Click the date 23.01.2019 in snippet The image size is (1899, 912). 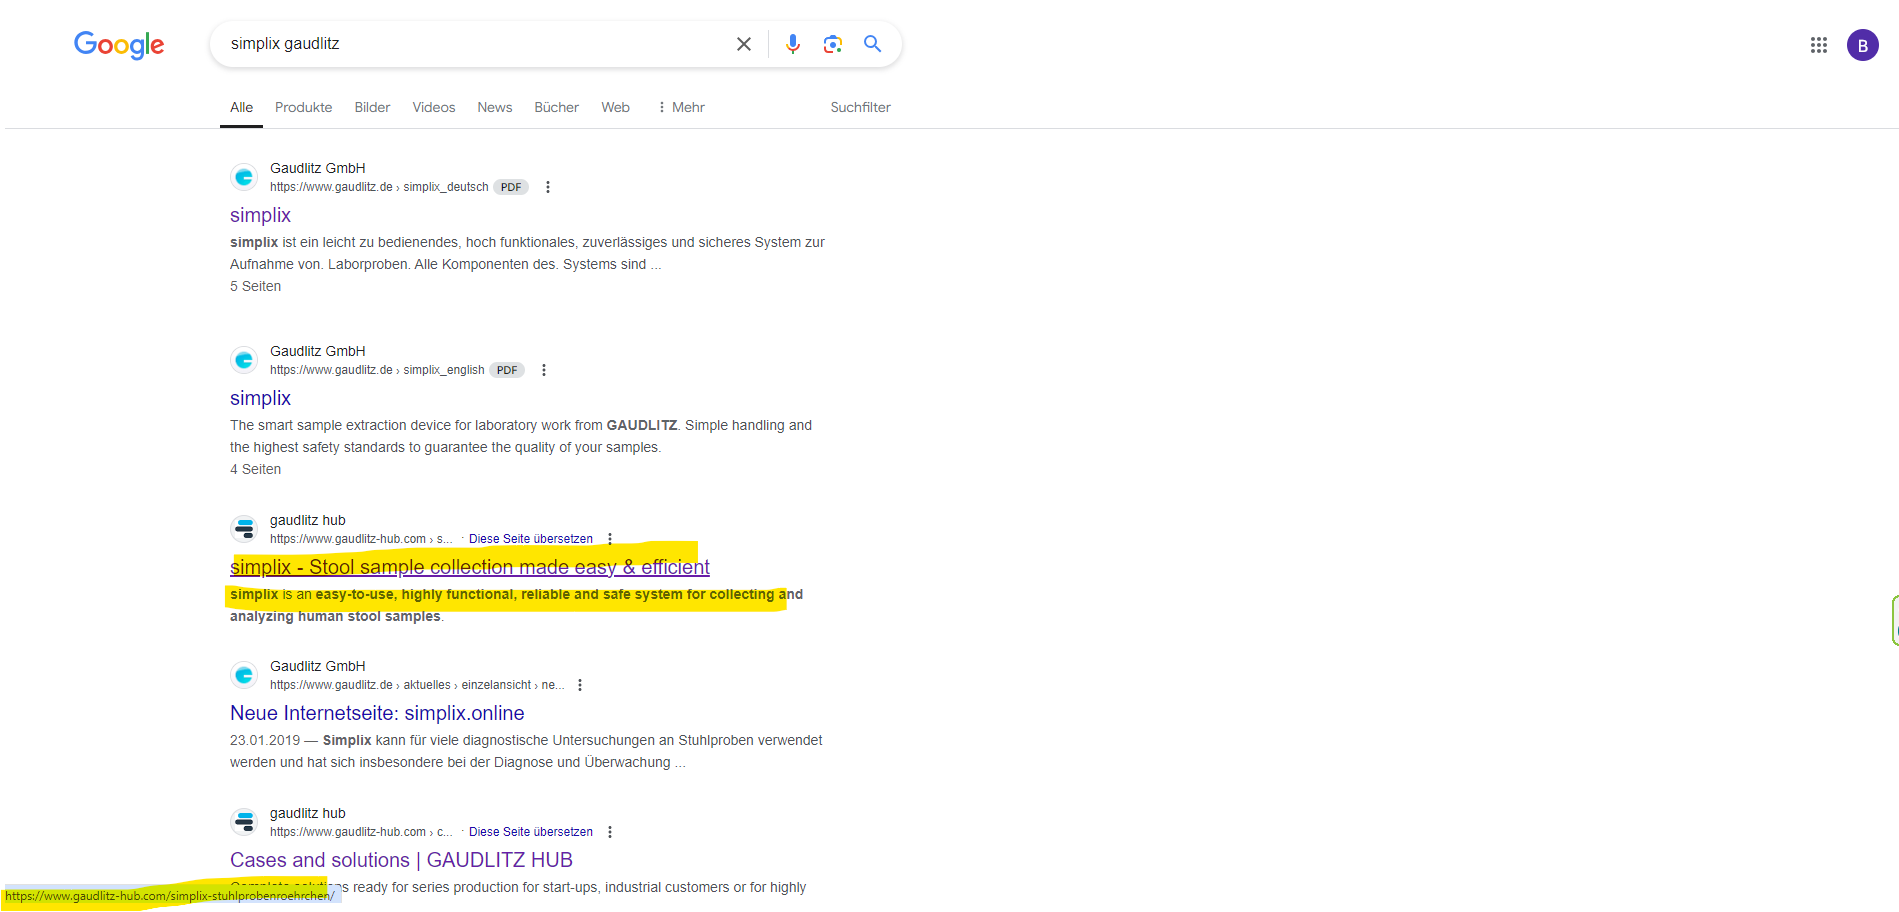(265, 740)
